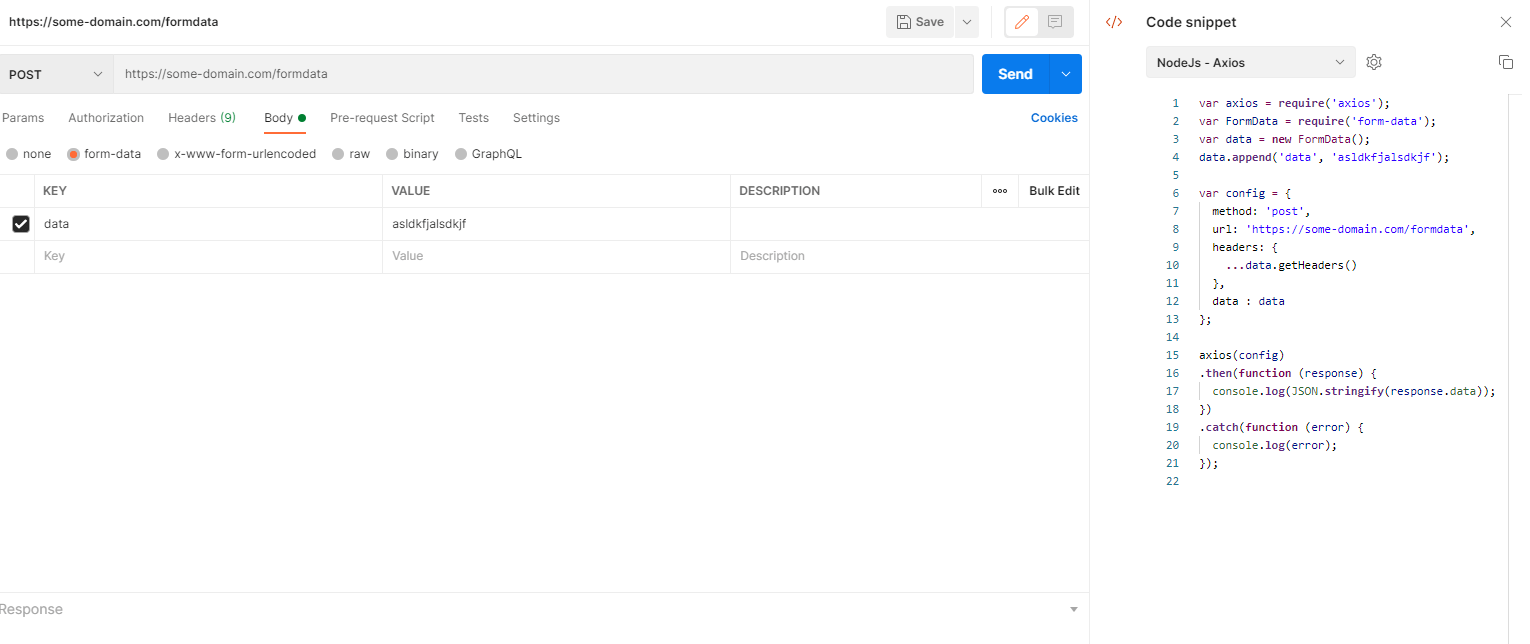Open the NodeJs - Axios language dropdown
1530x644 pixels.
1250,62
